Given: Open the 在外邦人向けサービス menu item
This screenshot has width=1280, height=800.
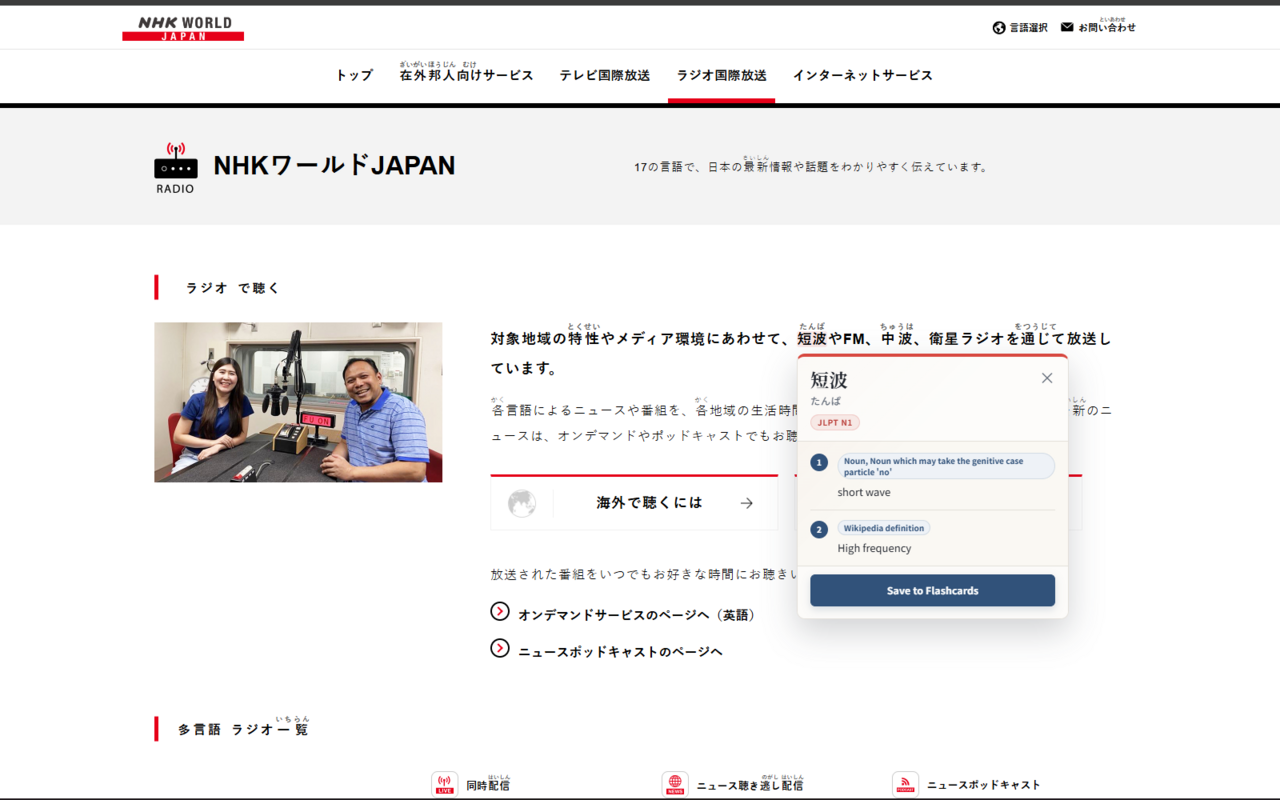Looking at the screenshot, I should click(x=466, y=75).
